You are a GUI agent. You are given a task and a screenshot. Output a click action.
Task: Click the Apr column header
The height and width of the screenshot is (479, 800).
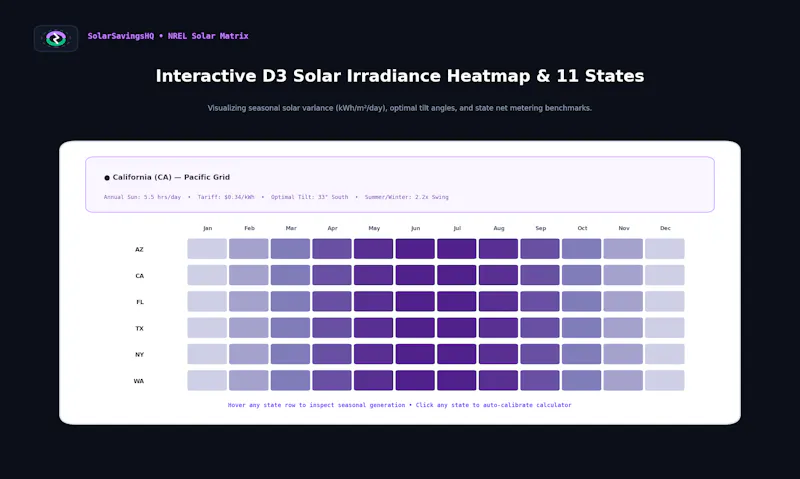(333, 228)
